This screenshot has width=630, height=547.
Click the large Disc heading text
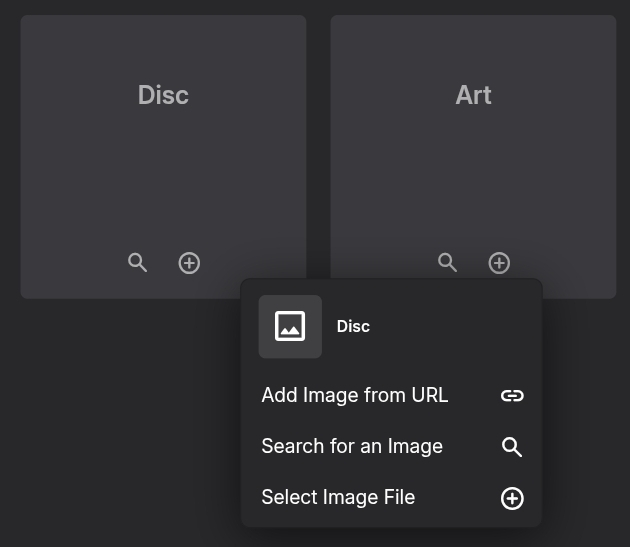[163, 95]
